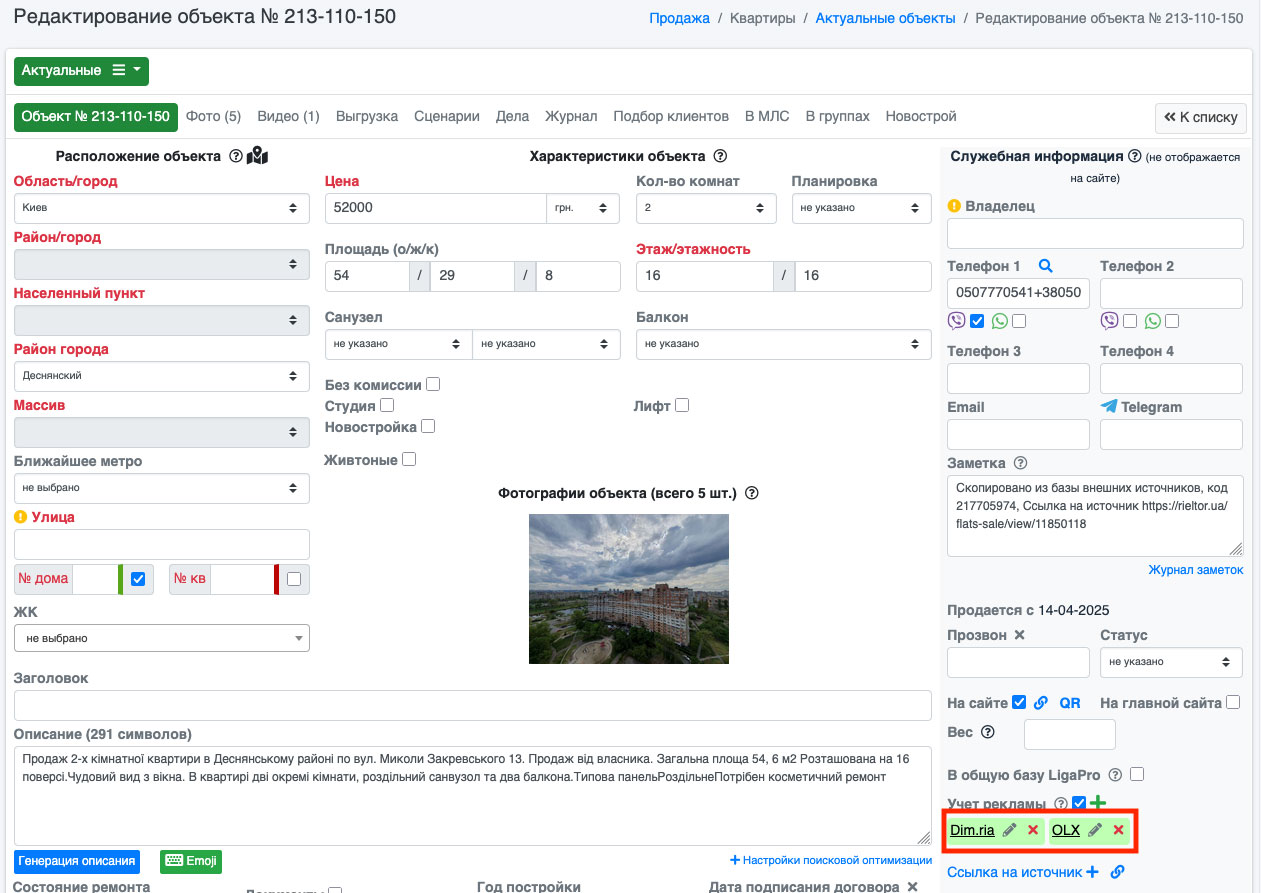1261x893 pixels.
Task: Click the green plus next to Учет рекламы
Action: point(1097,803)
